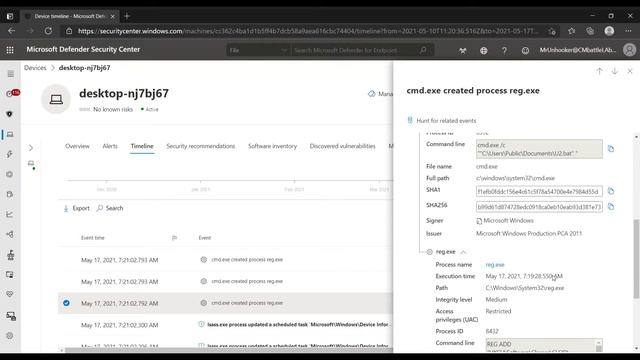Viewport: 640px width, 360px height.
Task: Click the Event time column header
Action: point(93,238)
